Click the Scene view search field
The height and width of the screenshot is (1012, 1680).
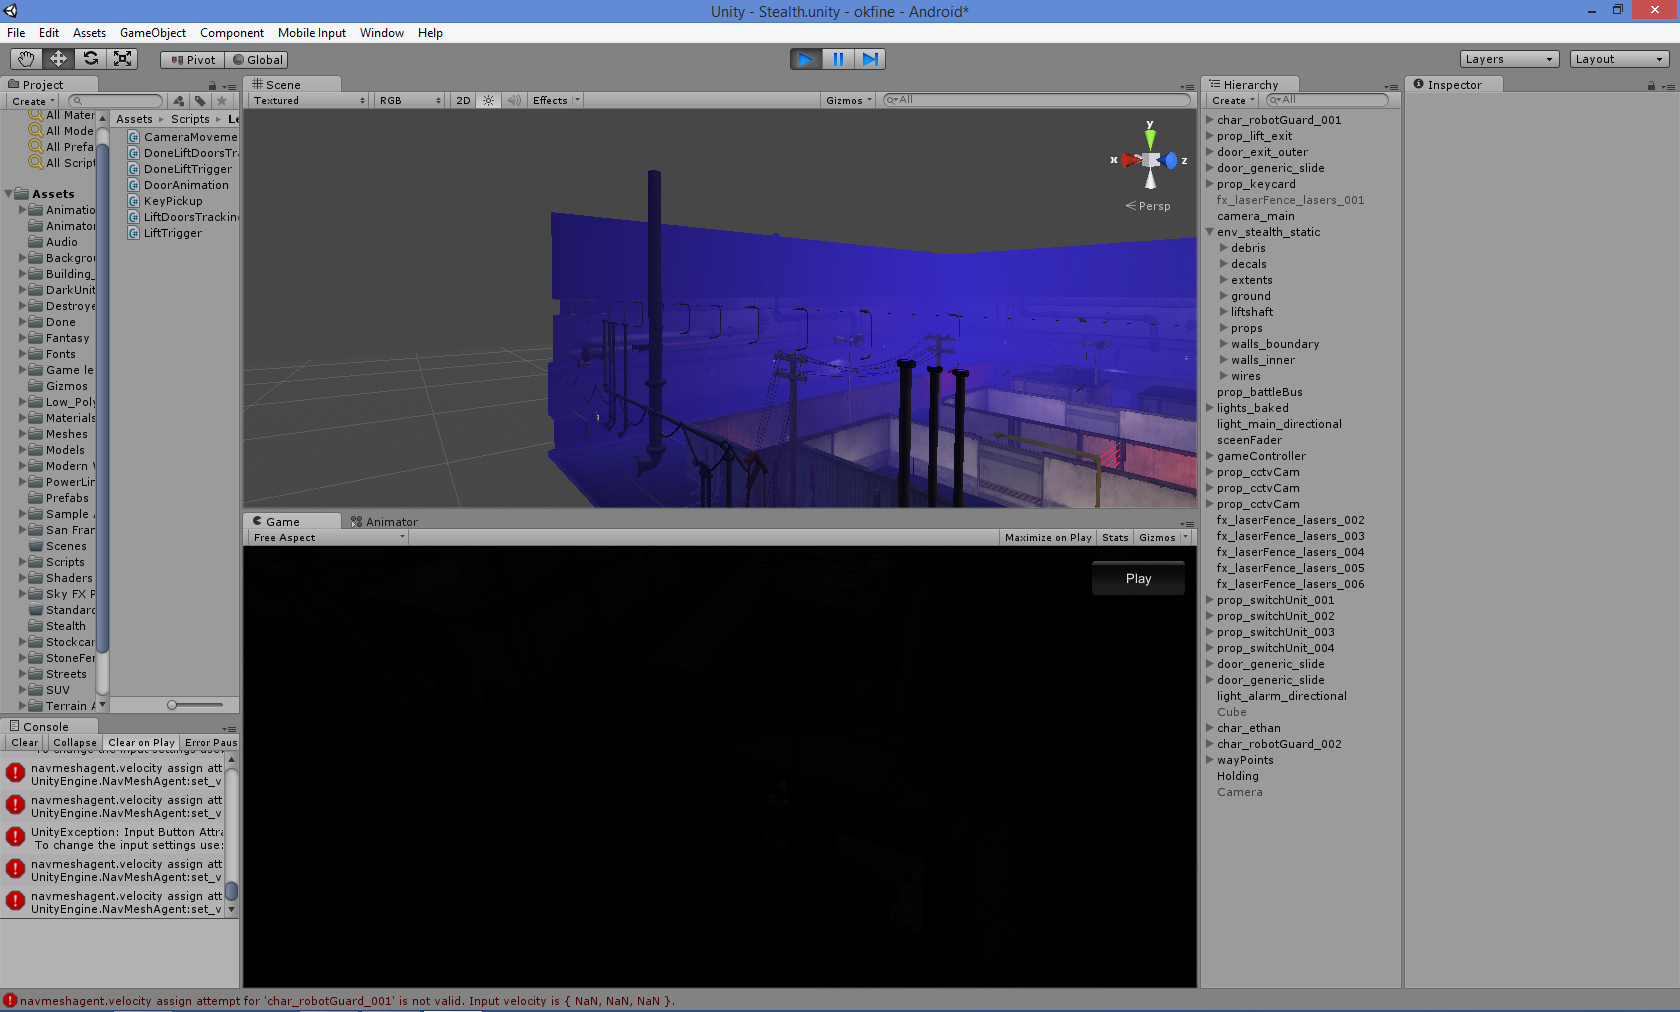pyautogui.click(x=1037, y=100)
